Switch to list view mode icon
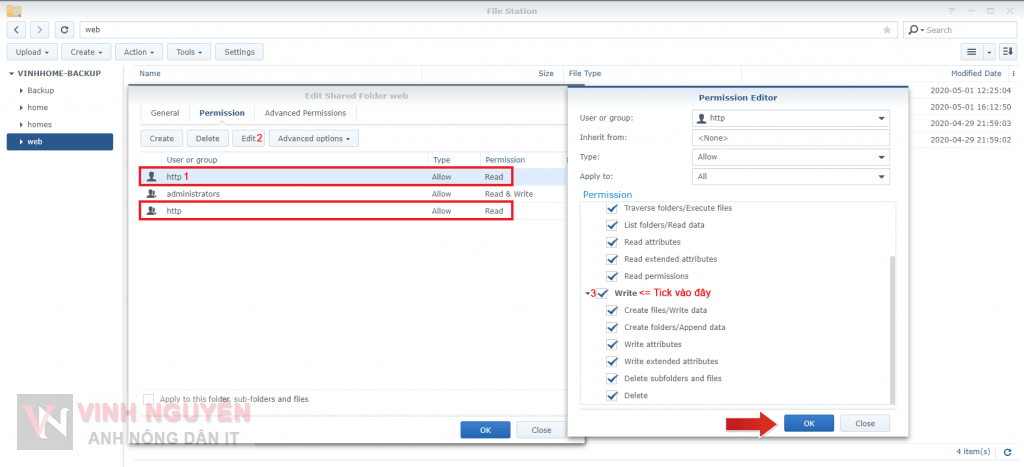The height and width of the screenshot is (467, 1024). (x=970, y=51)
